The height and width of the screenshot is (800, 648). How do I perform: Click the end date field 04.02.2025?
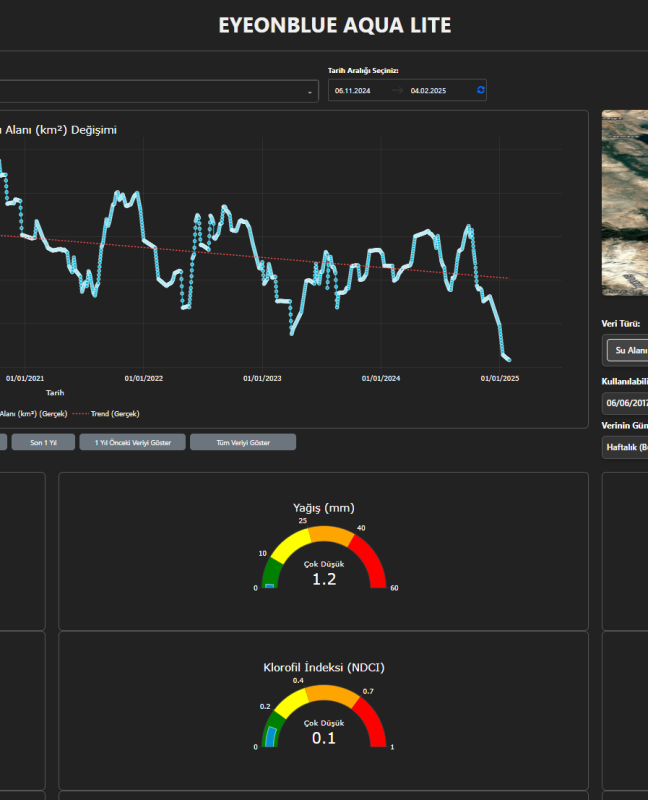(x=428, y=91)
